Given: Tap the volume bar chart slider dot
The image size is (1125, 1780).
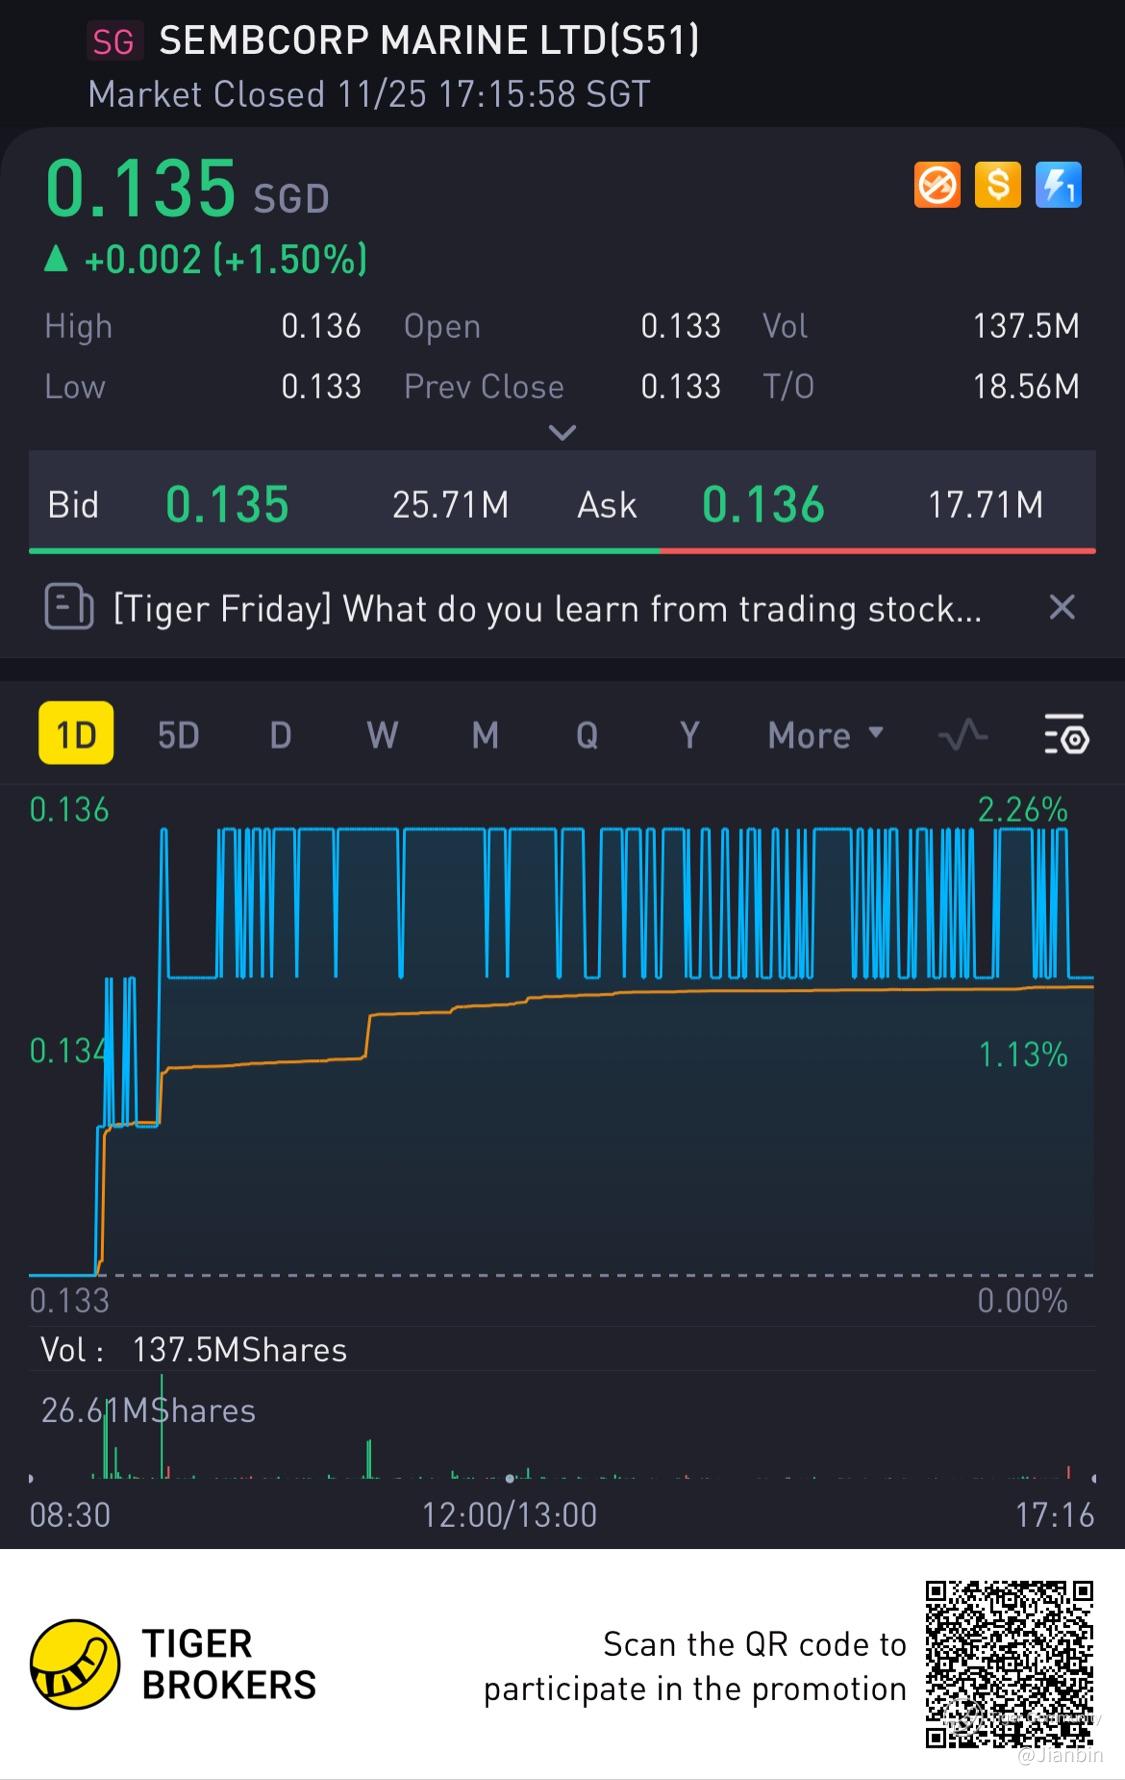Looking at the screenshot, I should pyautogui.click(x=510, y=1478).
